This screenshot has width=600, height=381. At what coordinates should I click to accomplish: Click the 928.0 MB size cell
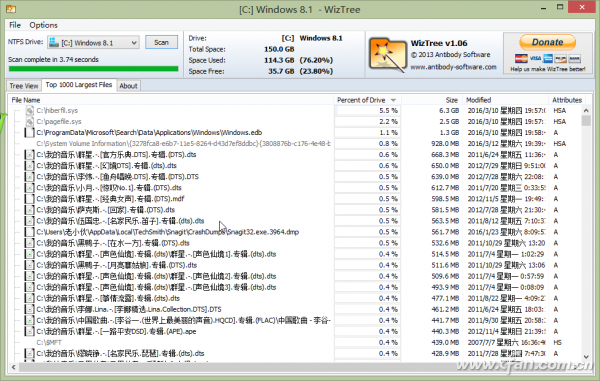click(x=445, y=144)
